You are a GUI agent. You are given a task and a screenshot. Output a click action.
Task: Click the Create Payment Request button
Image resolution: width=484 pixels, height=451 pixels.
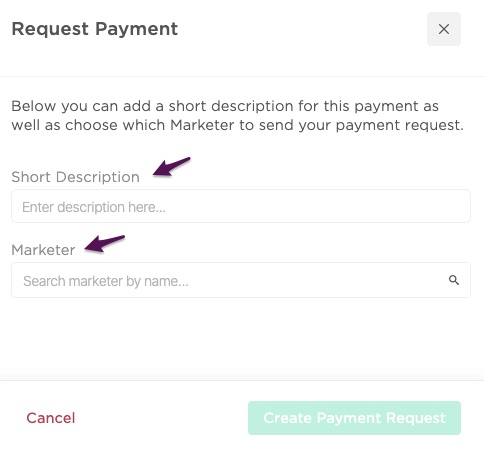click(354, 418)
